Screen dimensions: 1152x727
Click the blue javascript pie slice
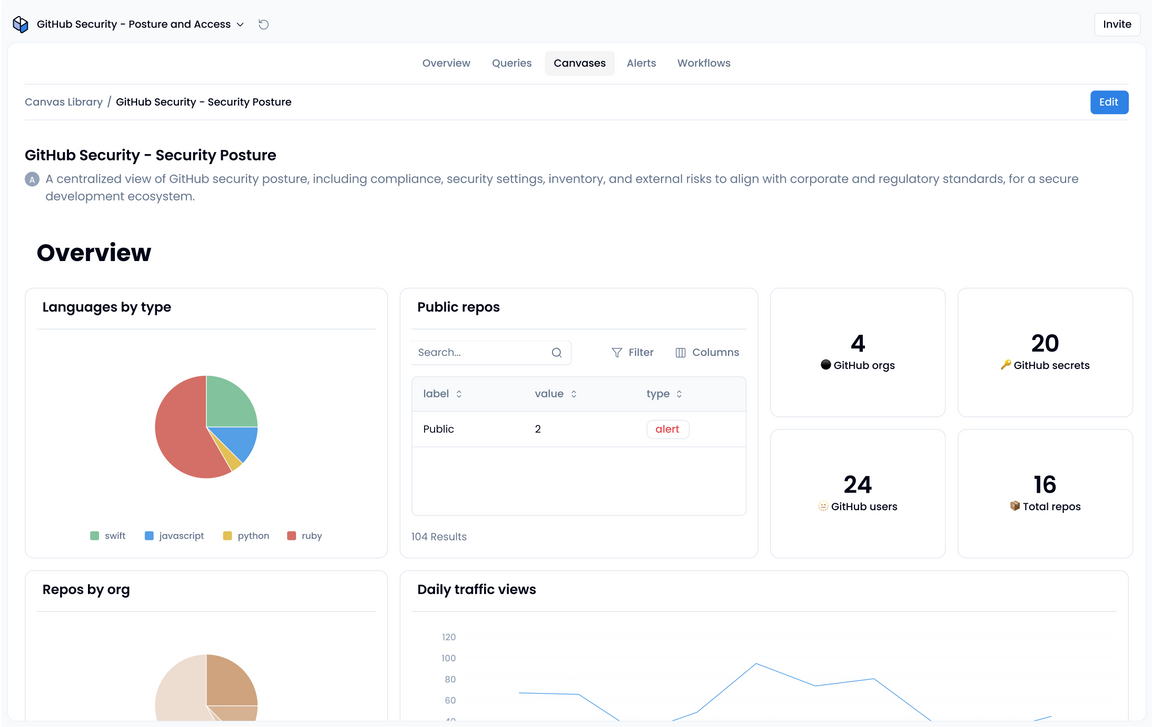coord(242,442)
